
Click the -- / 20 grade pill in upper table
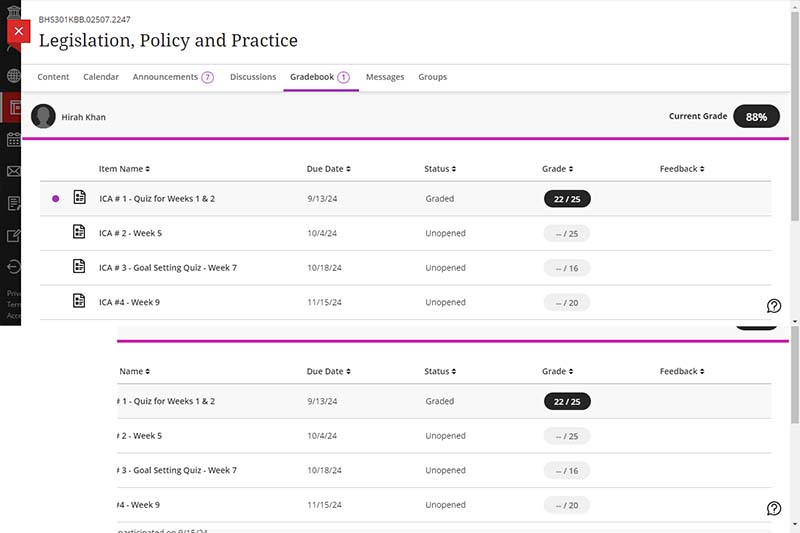(x=567, y=303)
